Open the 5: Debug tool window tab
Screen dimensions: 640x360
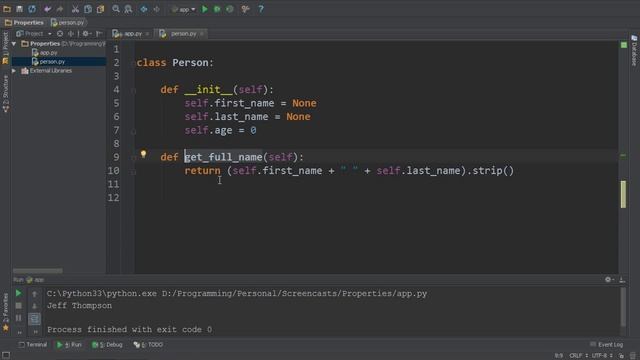tap(107, 345)
